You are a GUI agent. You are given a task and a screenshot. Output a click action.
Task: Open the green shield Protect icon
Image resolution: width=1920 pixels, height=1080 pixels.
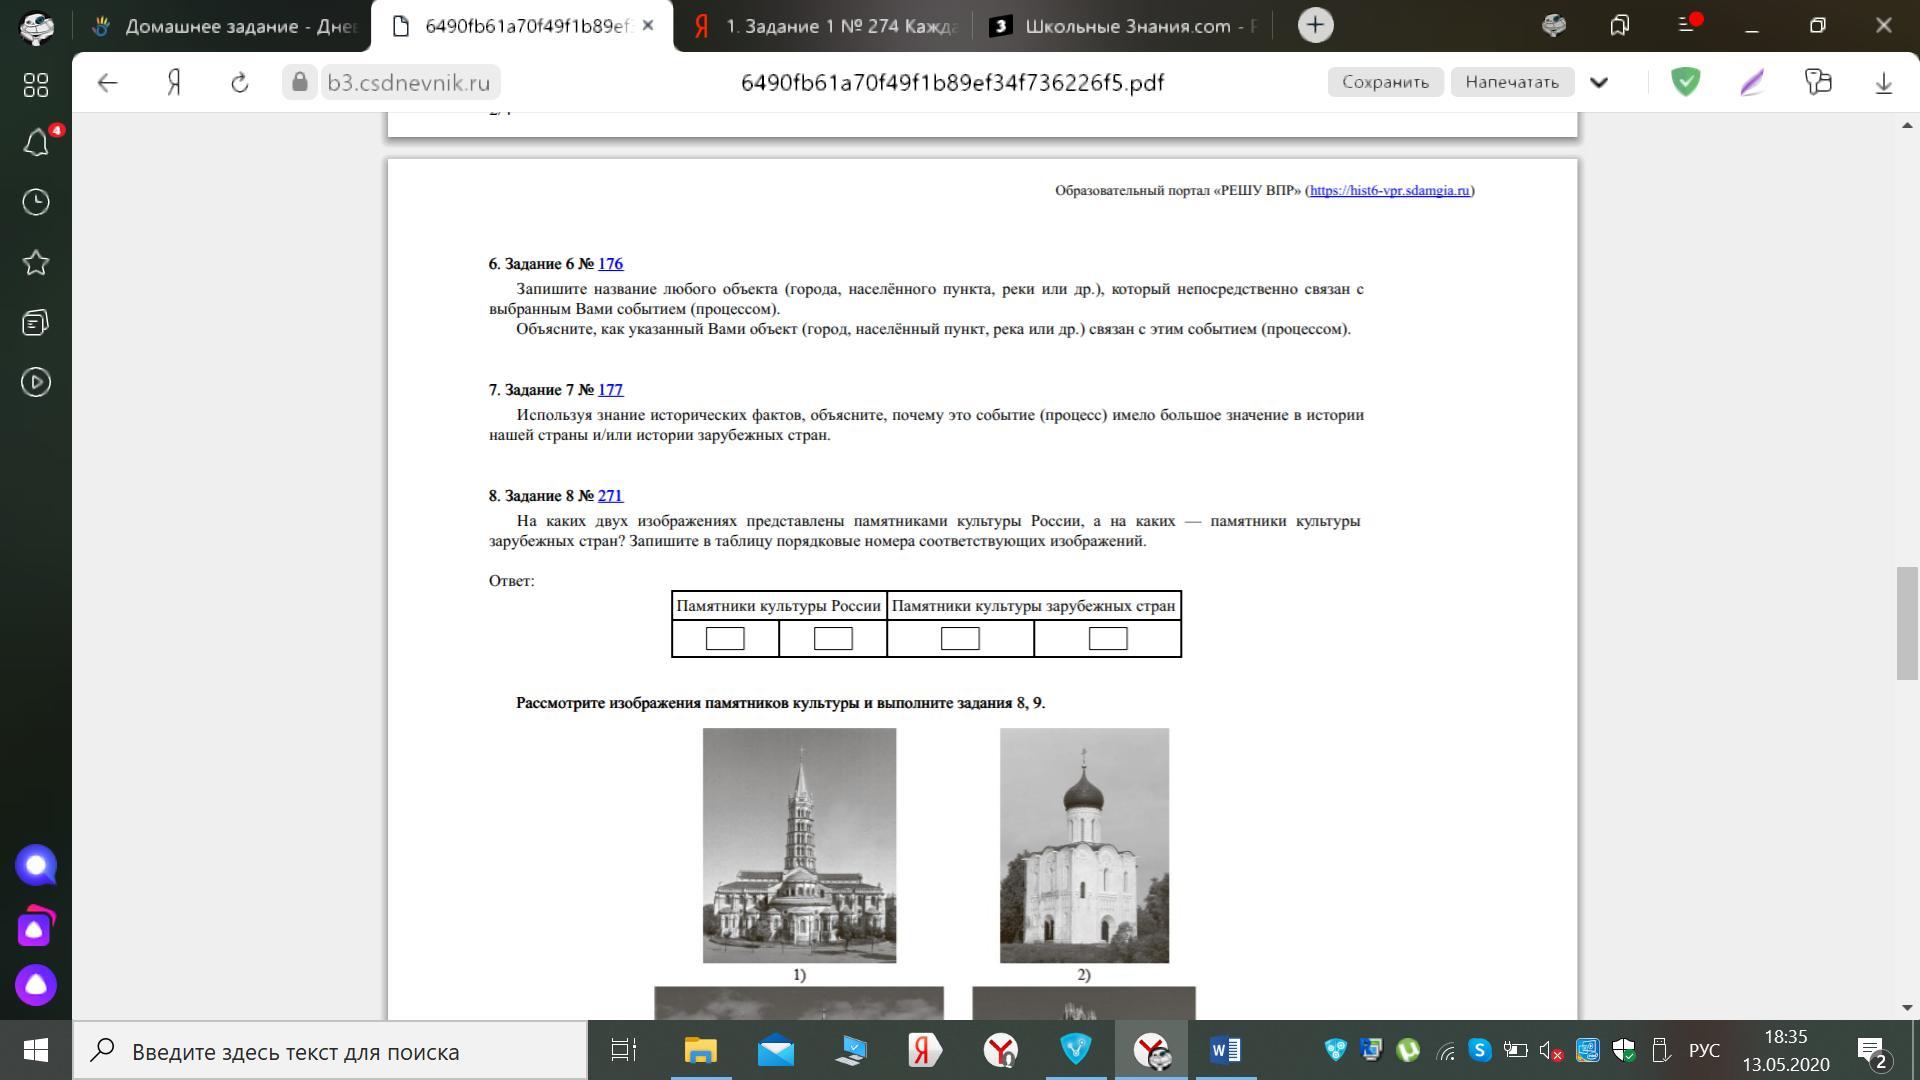[x=1686, y=82]
